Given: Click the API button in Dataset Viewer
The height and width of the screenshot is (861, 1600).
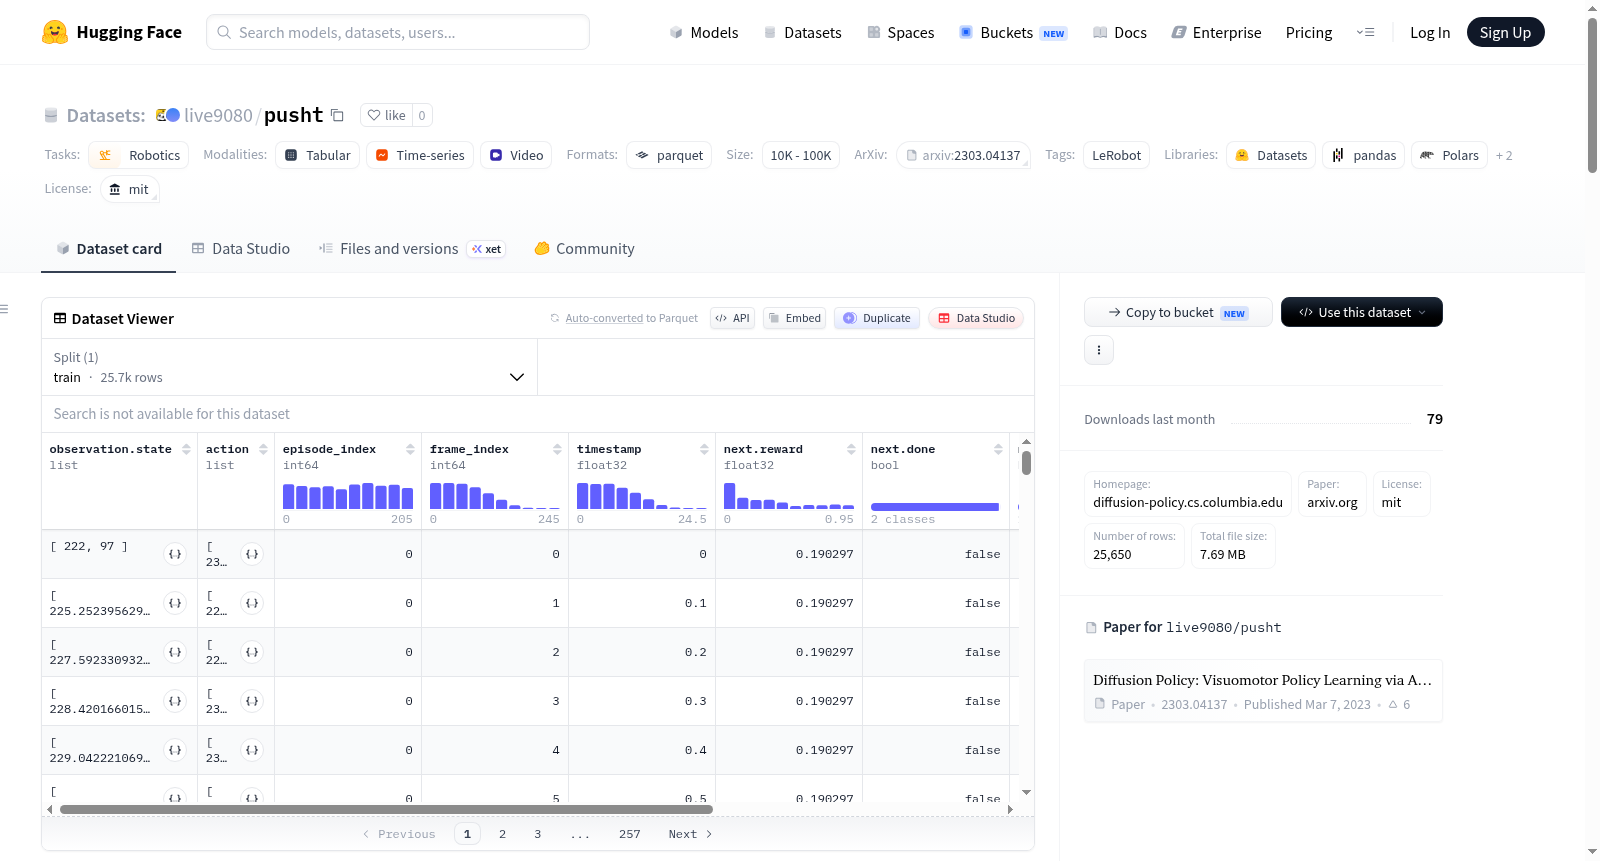Looking at the screenshot, I should (732, 318).
